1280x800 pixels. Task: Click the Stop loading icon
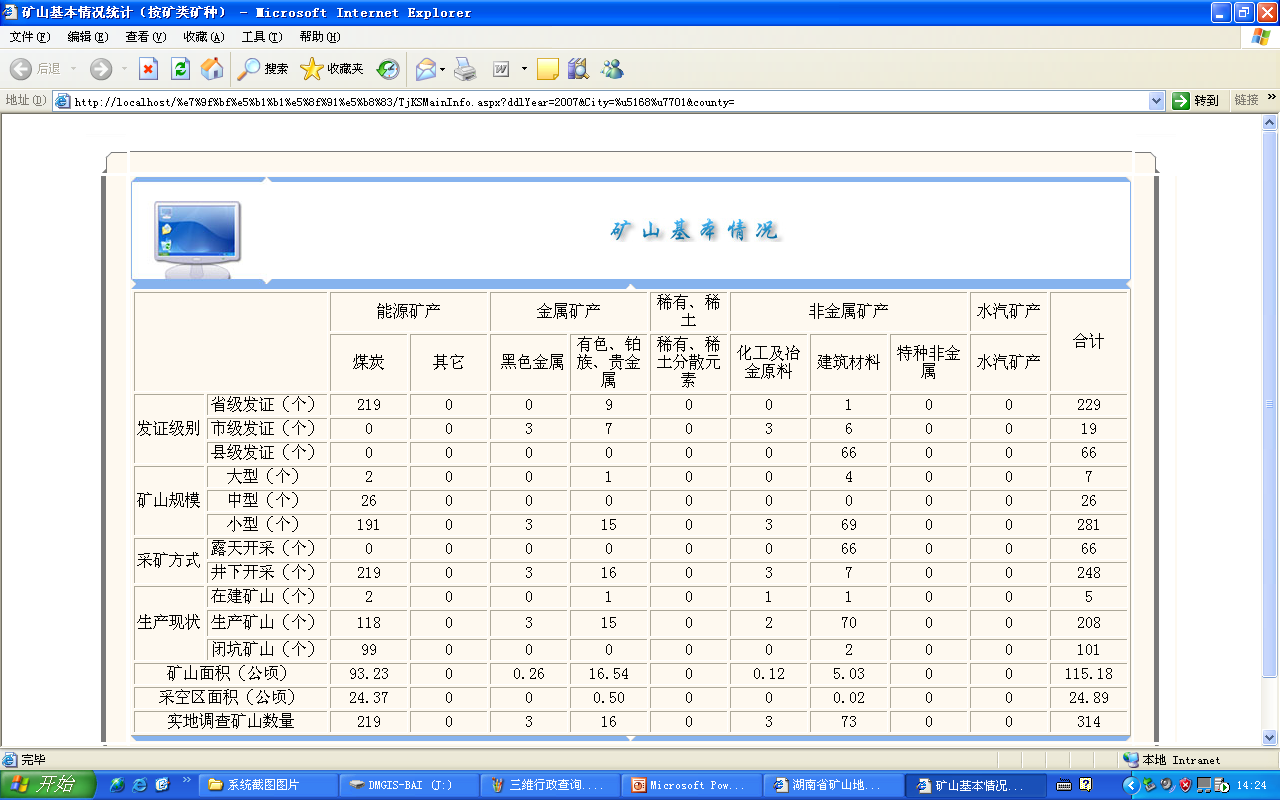tap(148, 69)
